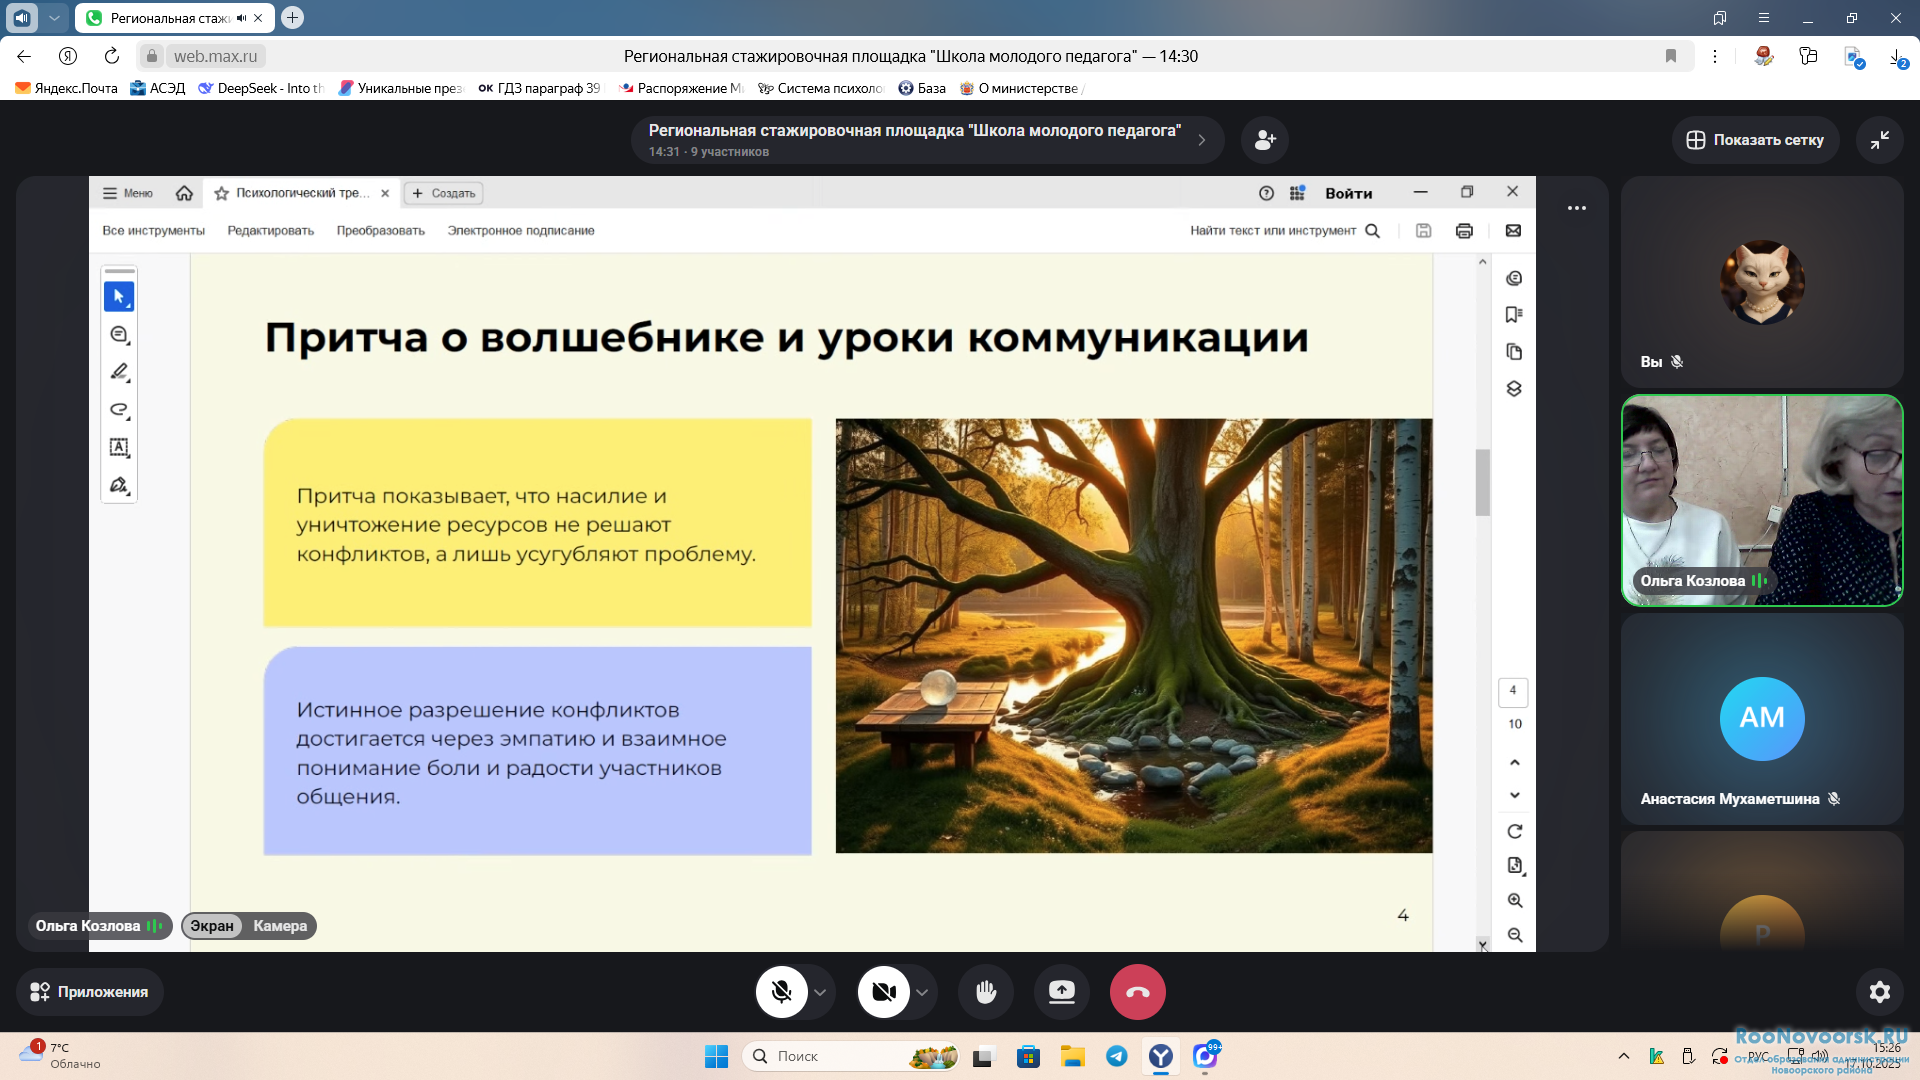Raise hand in the meeting
The image size is (1920, 1080).
[986, 992]
